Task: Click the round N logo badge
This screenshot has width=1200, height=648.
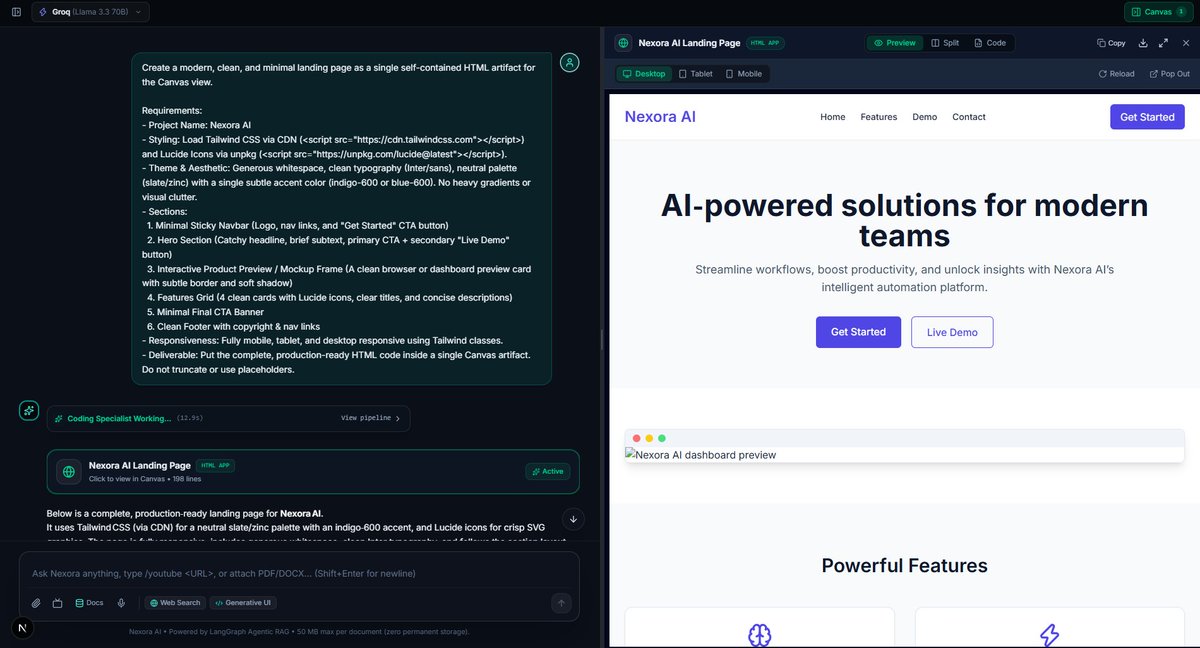Action: (x=23, y=627)
